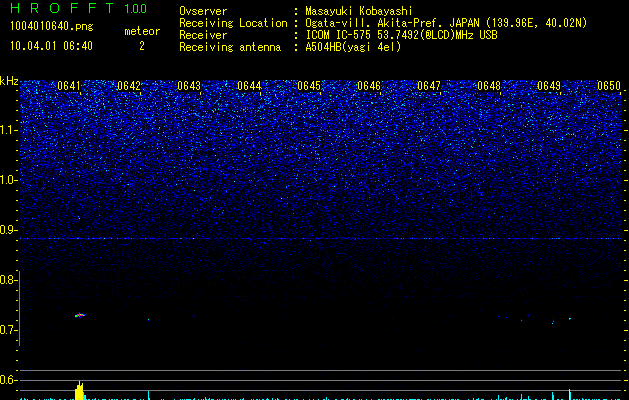The image size is (629, 400).
Task: Click the kHz axis unit label
Action: coord(9,81)
